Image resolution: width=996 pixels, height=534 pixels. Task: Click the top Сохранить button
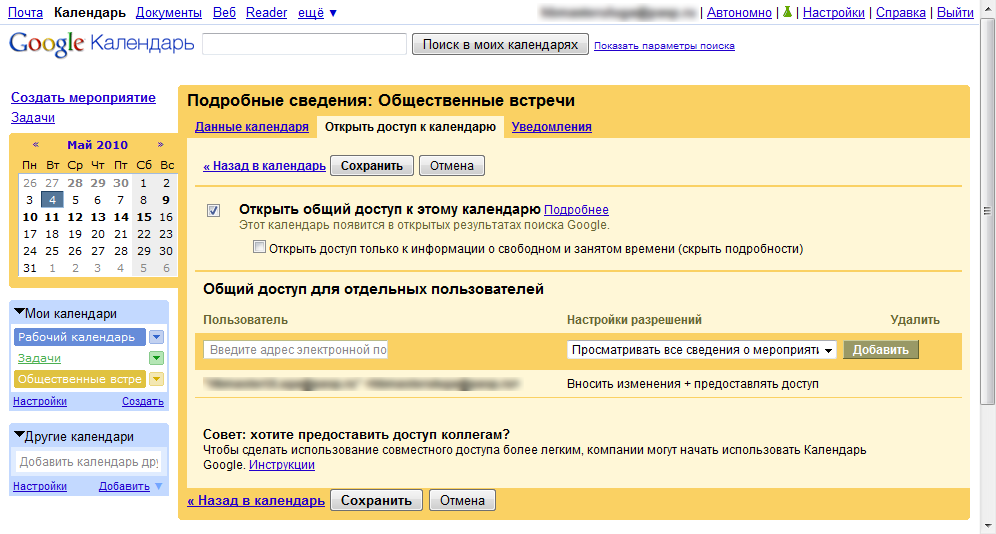(371, 166)
